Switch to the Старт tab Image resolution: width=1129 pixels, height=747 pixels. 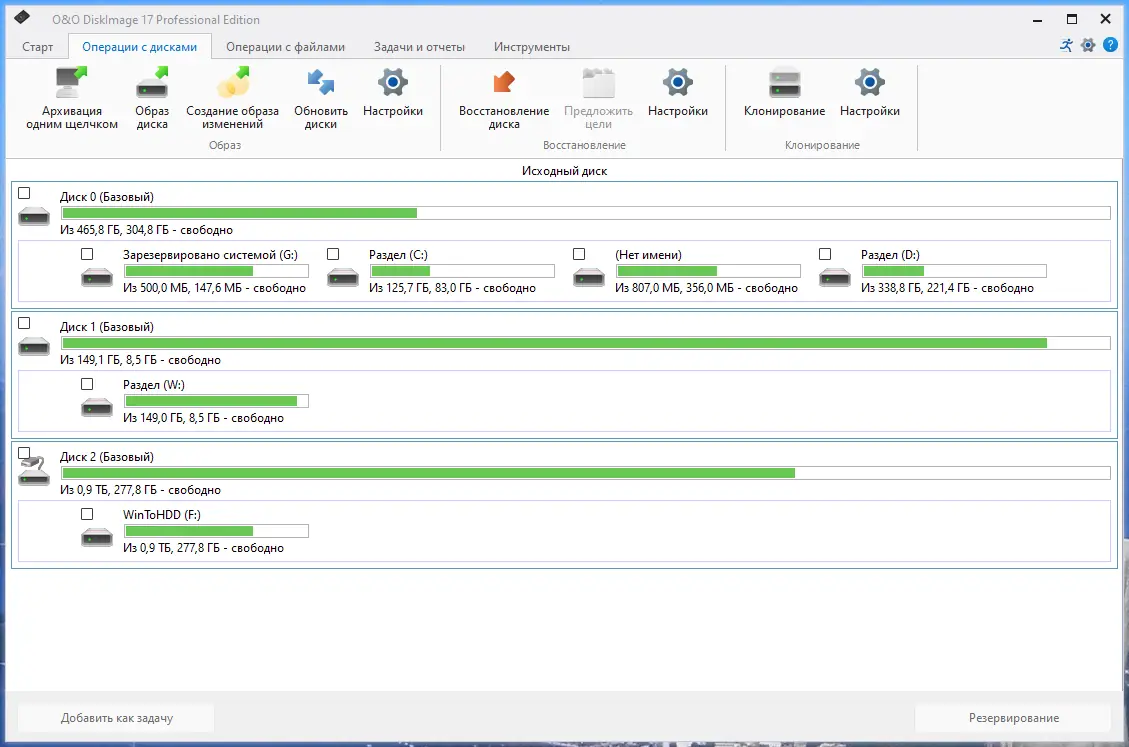pos(37,47)
